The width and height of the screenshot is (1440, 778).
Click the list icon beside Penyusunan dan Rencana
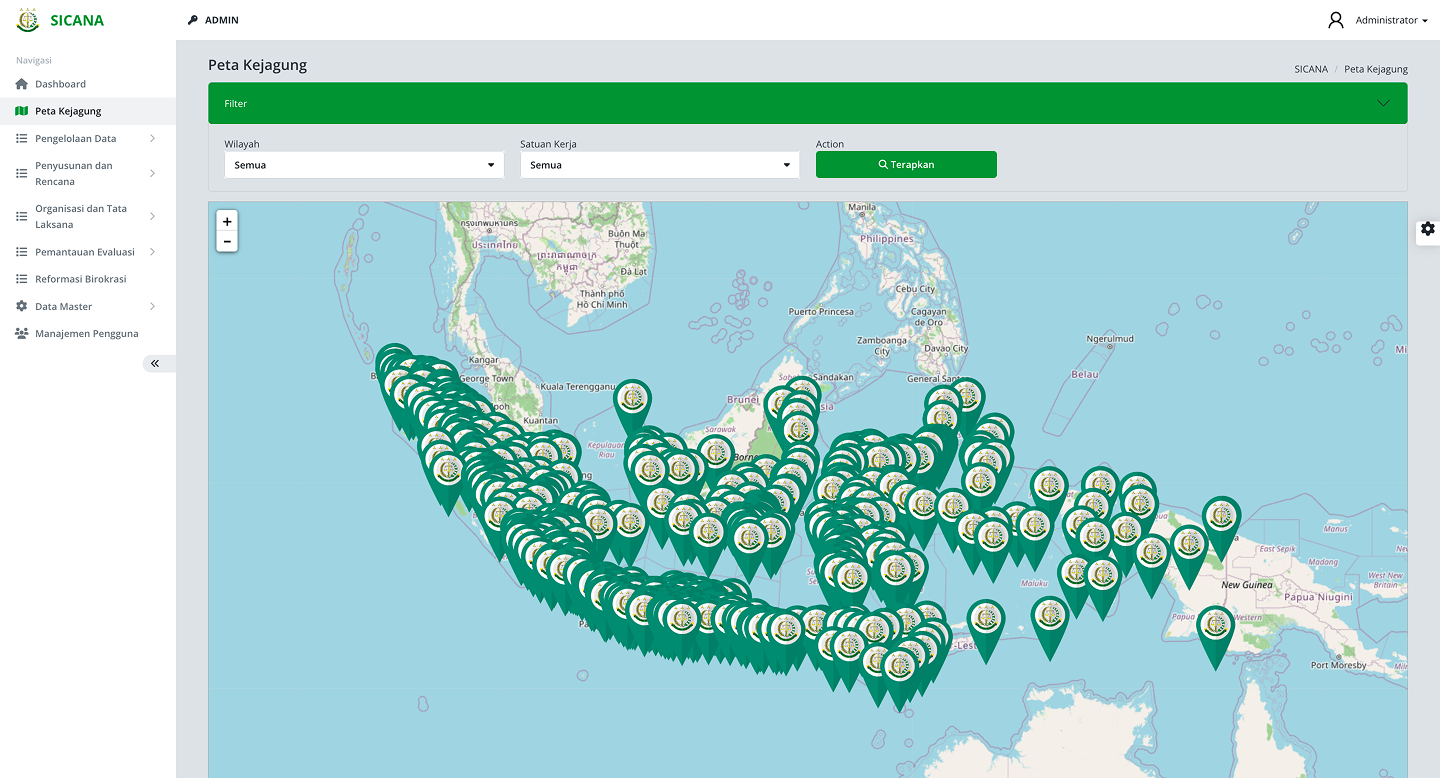[x=22, y=173]
